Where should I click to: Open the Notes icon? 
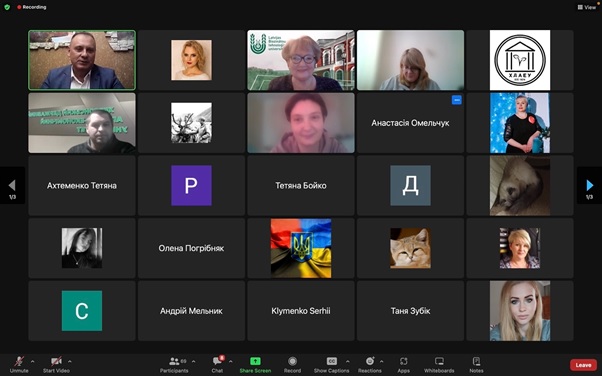pyautogui.click(x=476, y=361)
